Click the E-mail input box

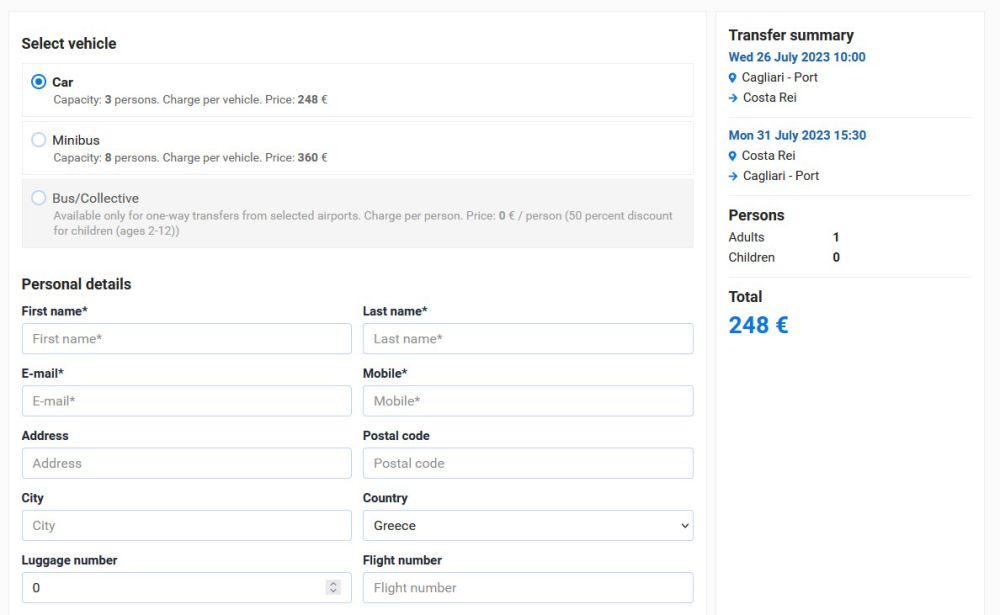coord(186,401)
